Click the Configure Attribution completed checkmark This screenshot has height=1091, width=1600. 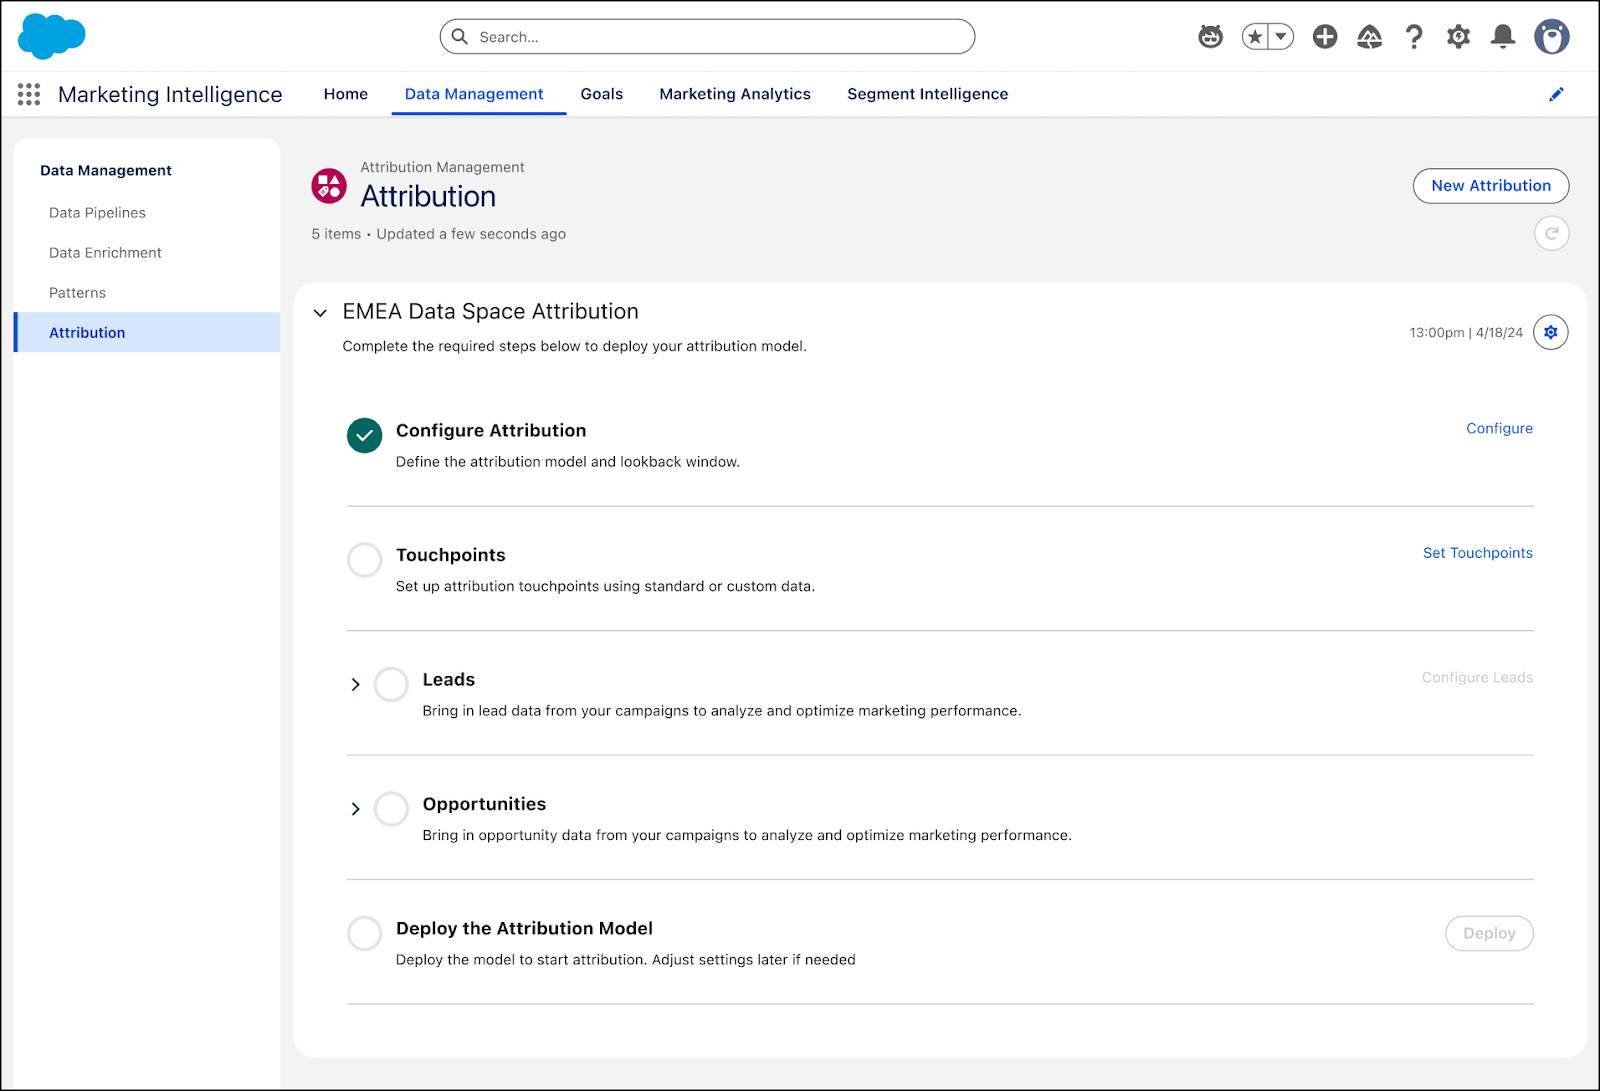click(x=364, y=435)
